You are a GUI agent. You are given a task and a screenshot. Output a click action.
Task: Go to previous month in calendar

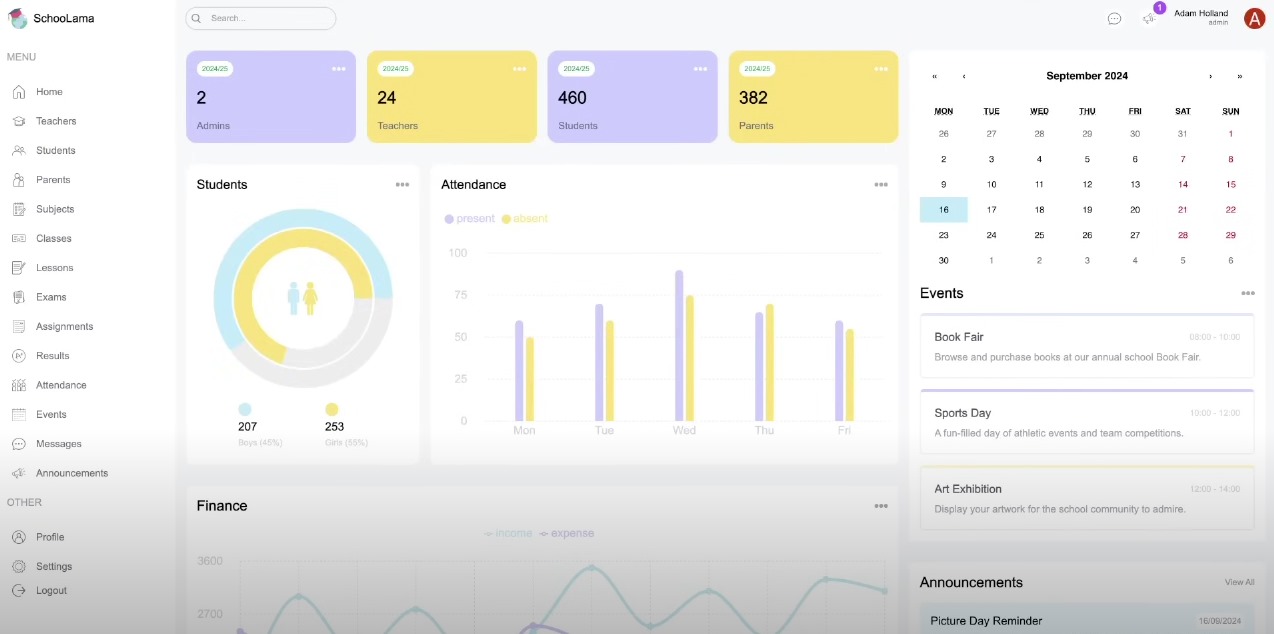(964, 76)
